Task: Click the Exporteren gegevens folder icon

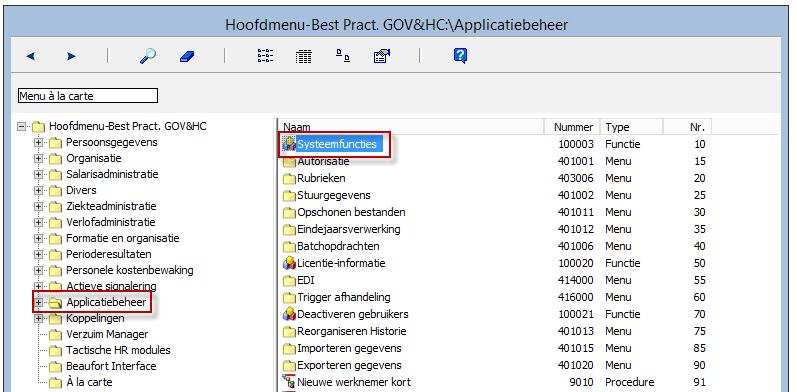Action: [x=289, y=366]
